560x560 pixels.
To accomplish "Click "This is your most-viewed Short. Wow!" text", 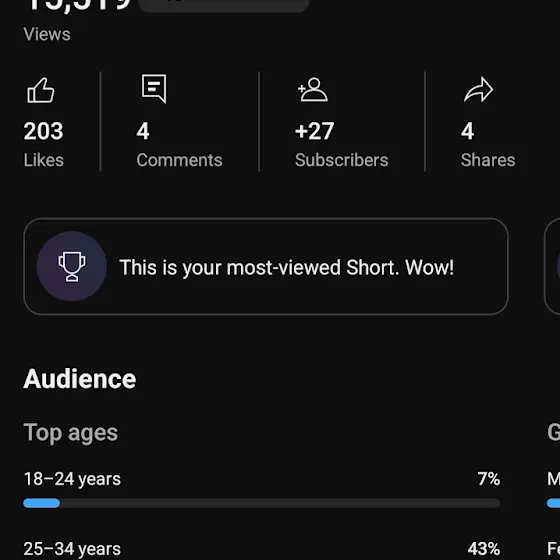I will 286,268.
